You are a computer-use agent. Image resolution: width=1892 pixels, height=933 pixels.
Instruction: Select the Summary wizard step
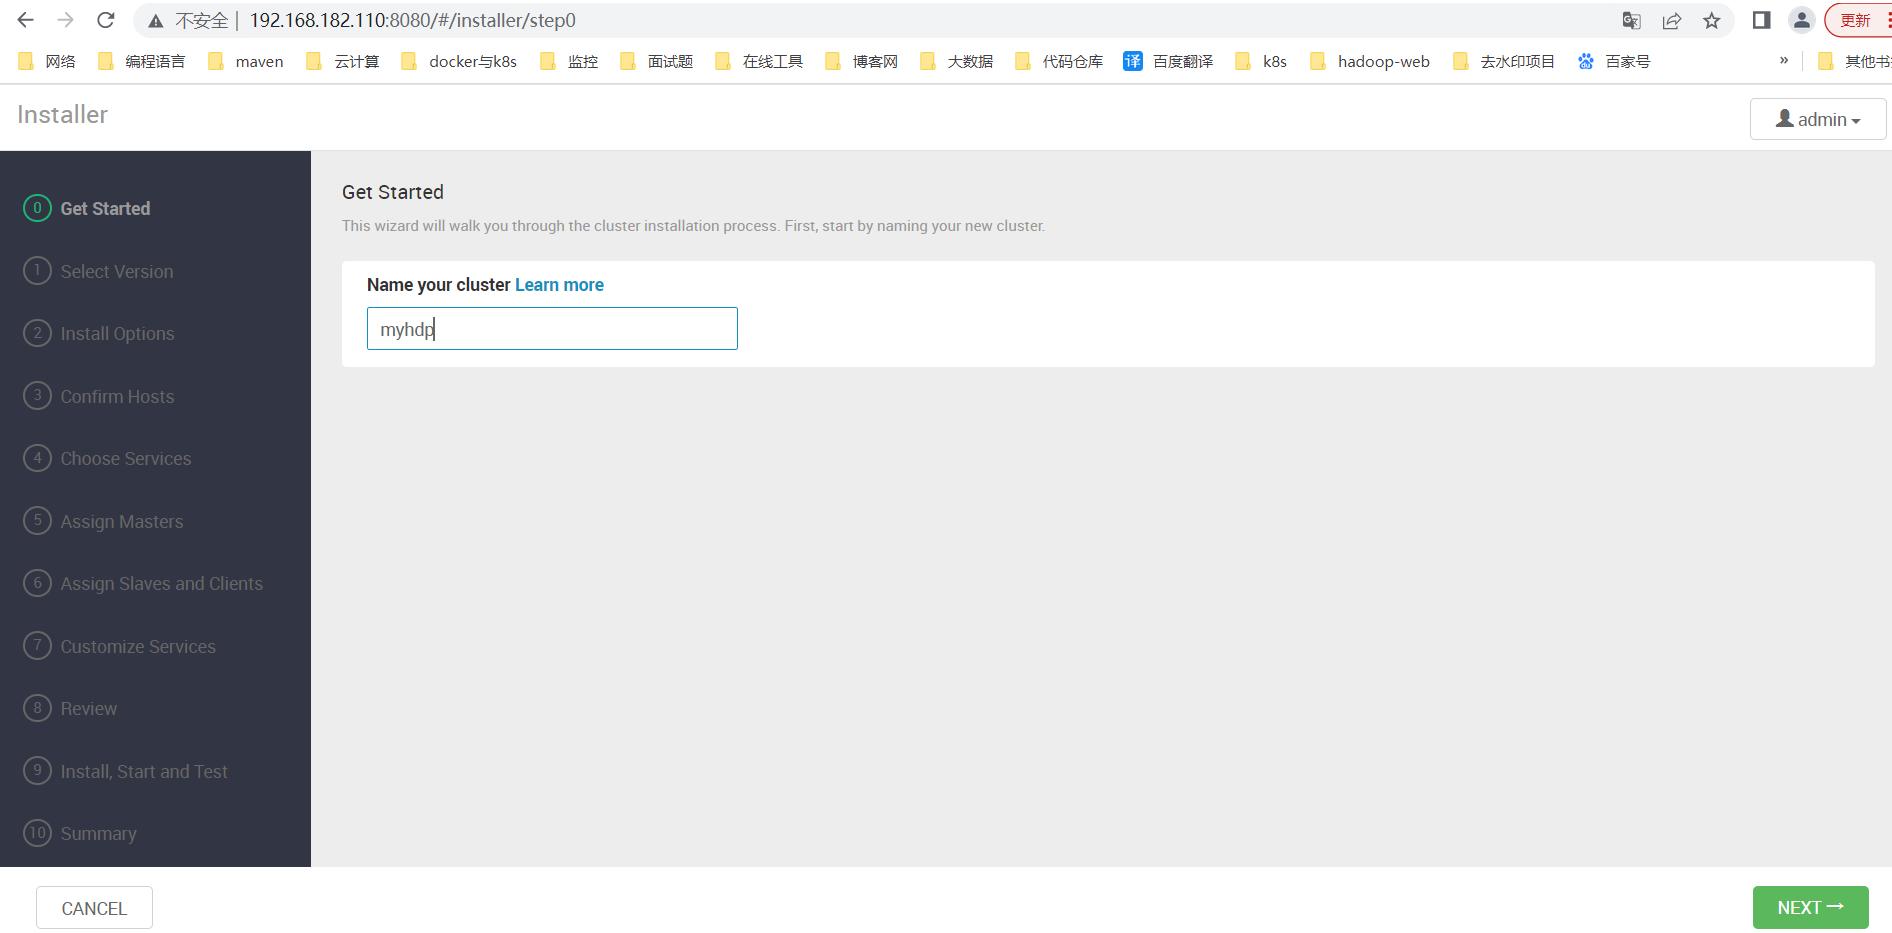click(x=80, y=833)
